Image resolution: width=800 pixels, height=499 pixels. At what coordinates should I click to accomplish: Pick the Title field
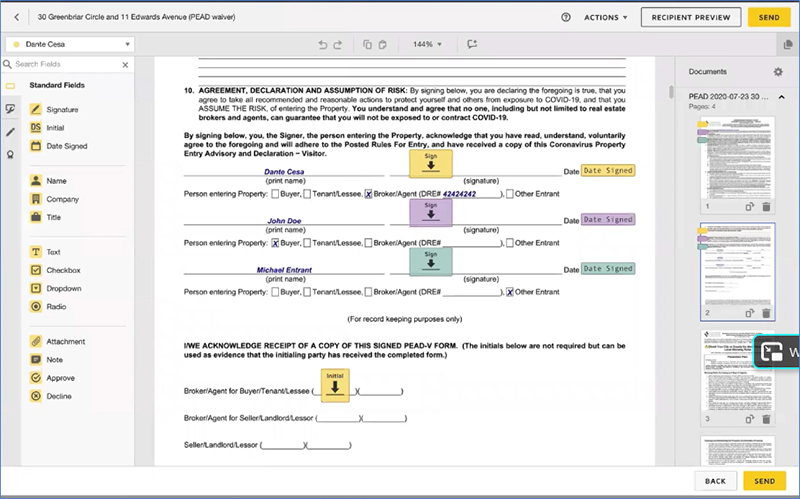tap(45, 217)
